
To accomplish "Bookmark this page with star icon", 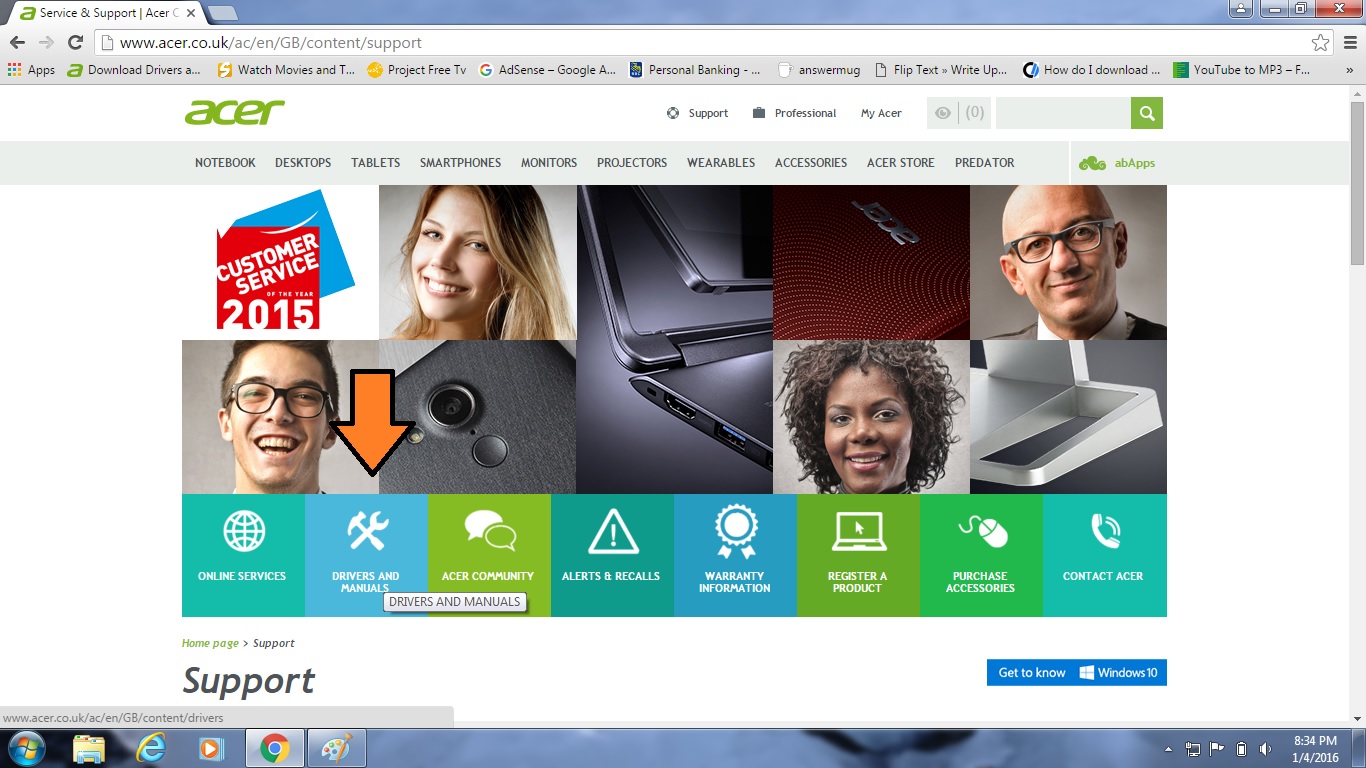I will tap(1321, 42).
